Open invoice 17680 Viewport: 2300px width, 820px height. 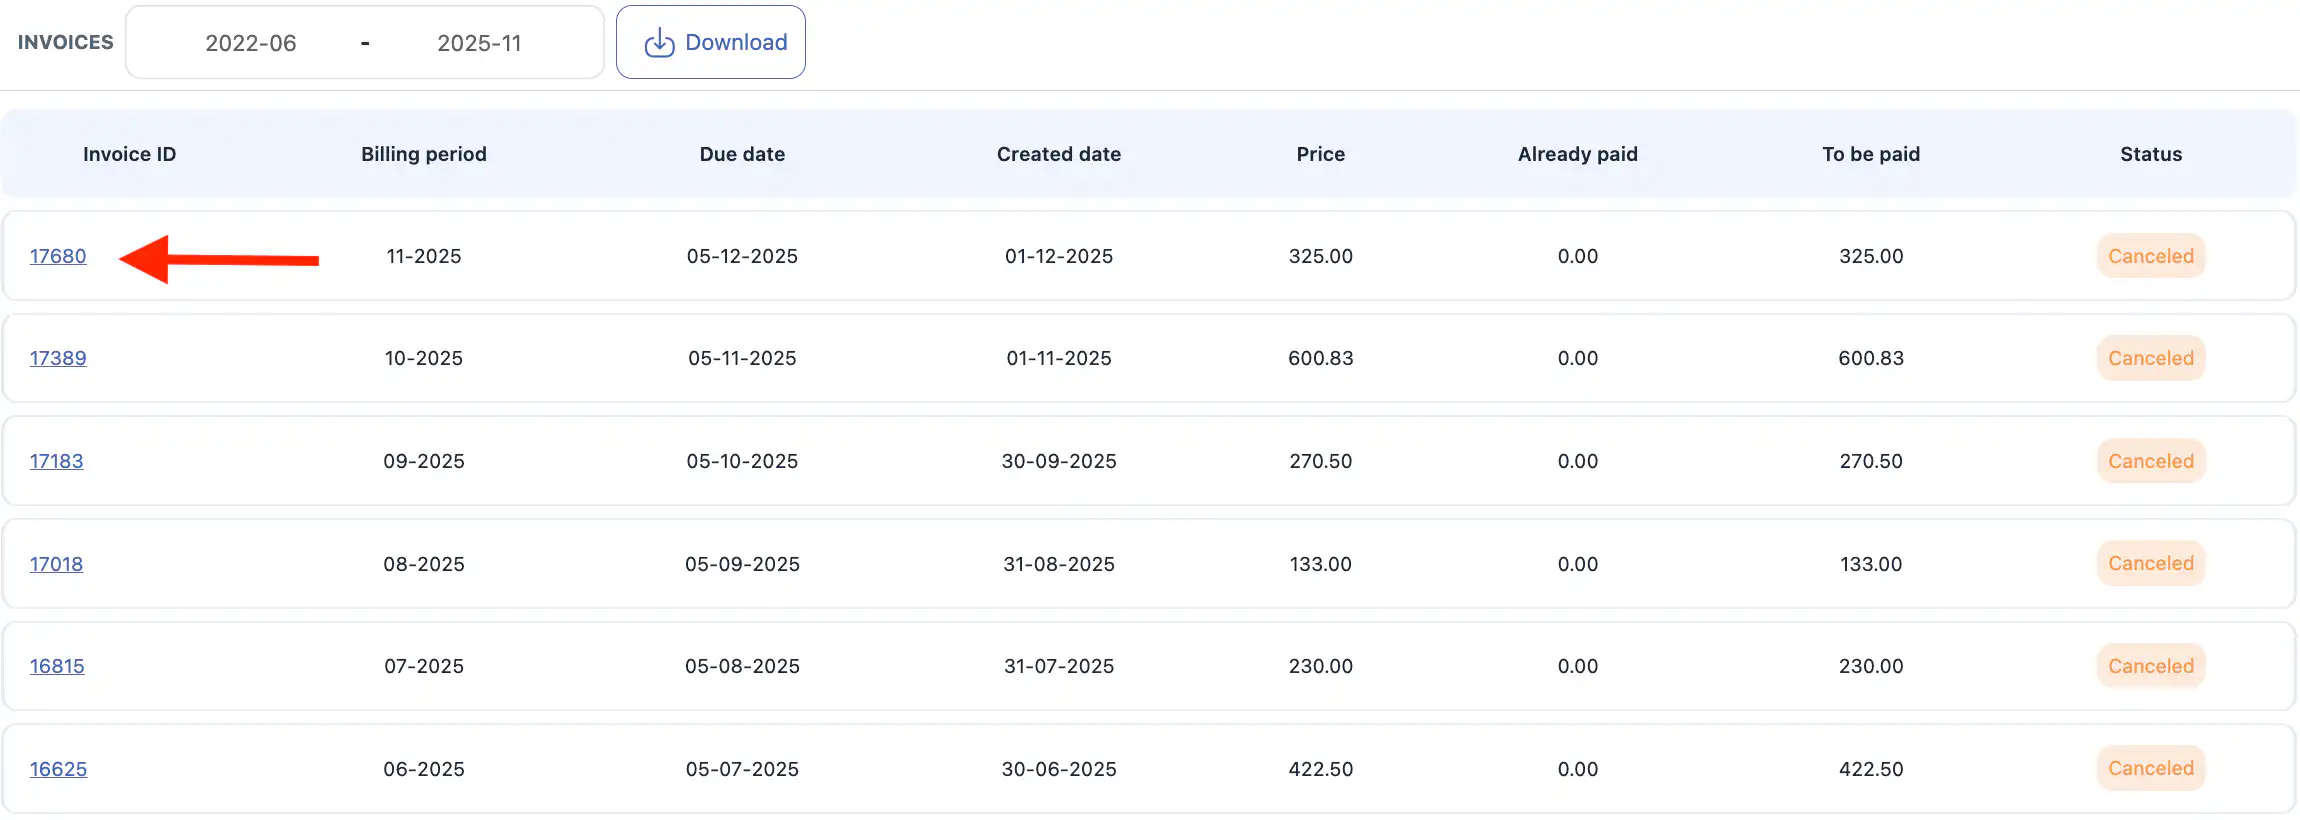(x=58, y=256)
